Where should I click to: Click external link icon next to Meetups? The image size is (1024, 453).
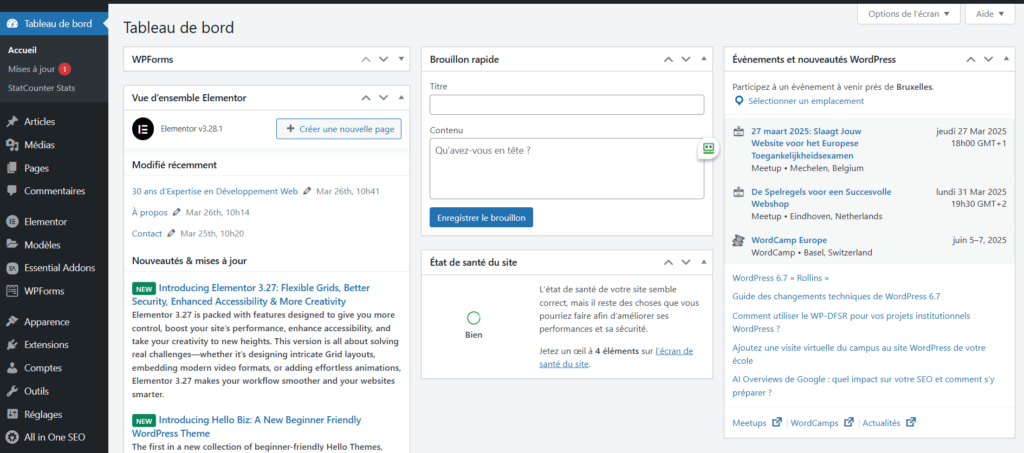click(x=776, y=422)
